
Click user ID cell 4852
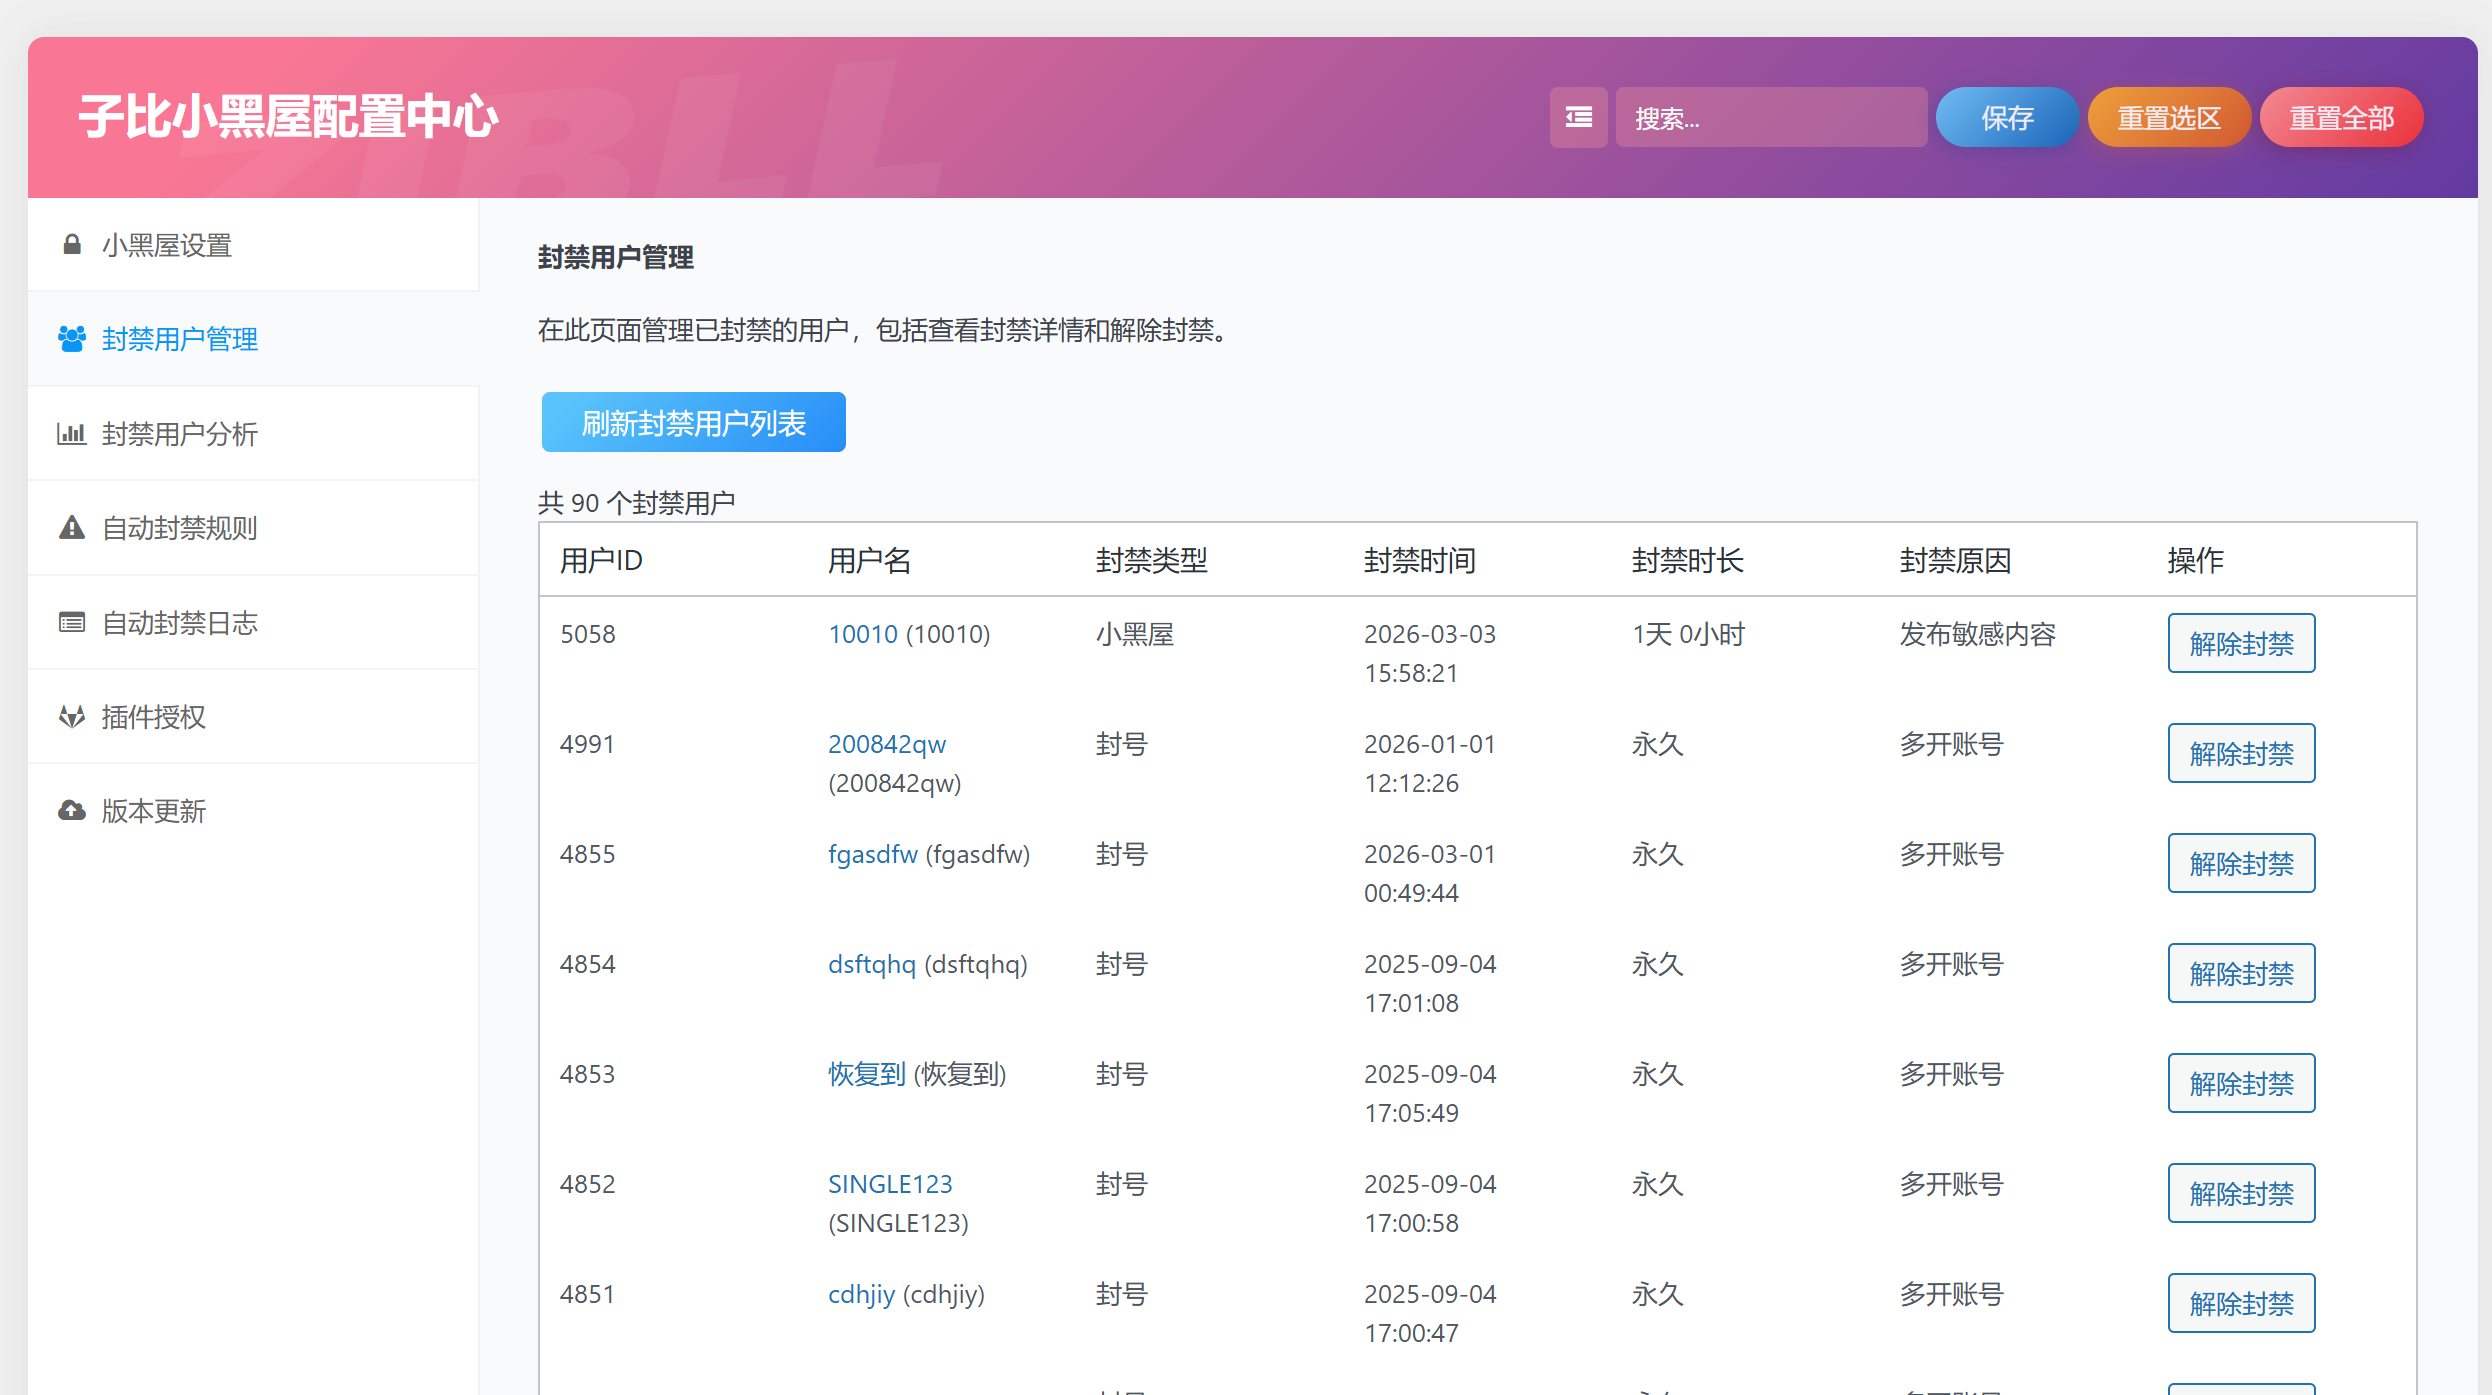[x=588, y=1185]
